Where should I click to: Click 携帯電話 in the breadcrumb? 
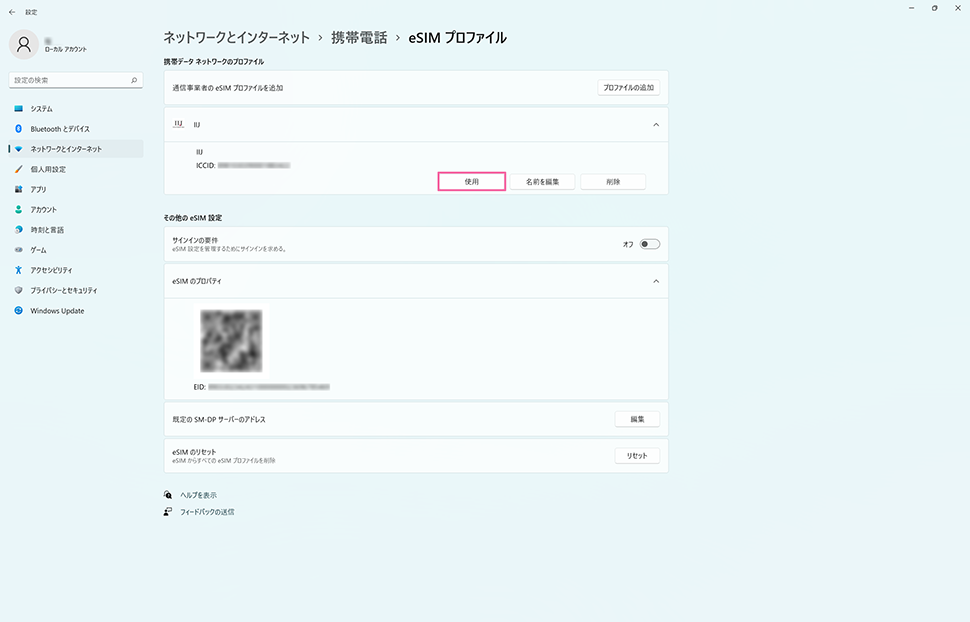359,38
